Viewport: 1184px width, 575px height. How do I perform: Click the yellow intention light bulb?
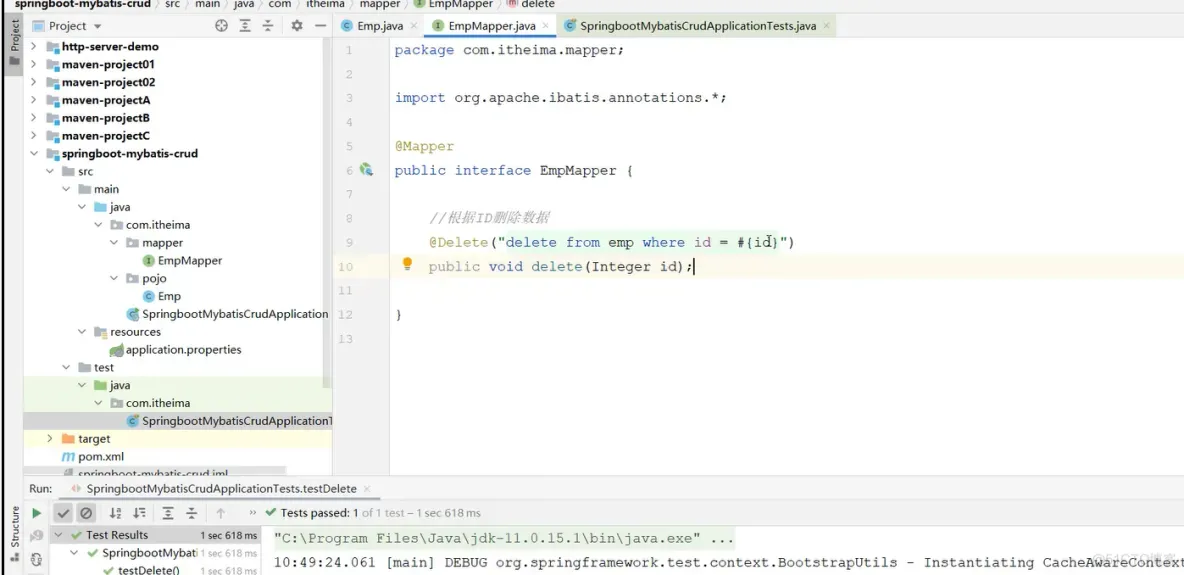click(x=407, y=264)
